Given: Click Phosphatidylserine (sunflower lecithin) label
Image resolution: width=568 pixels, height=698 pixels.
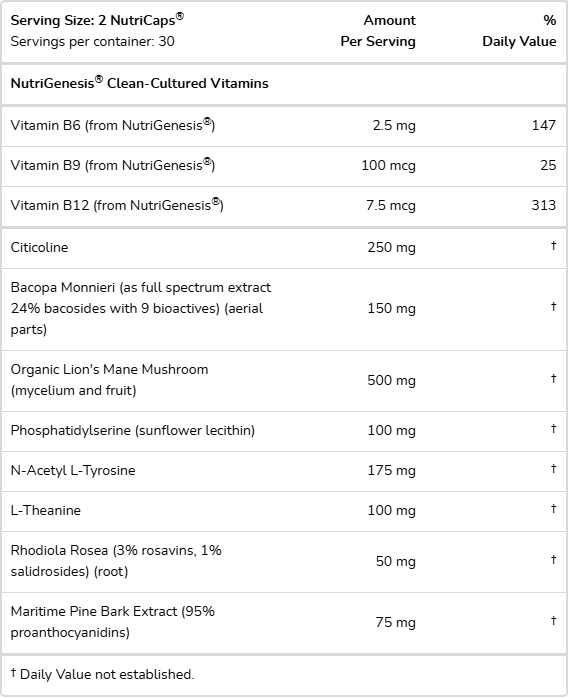Looking at the screenshot, I should pyautogui.click(x=133, y=430).
